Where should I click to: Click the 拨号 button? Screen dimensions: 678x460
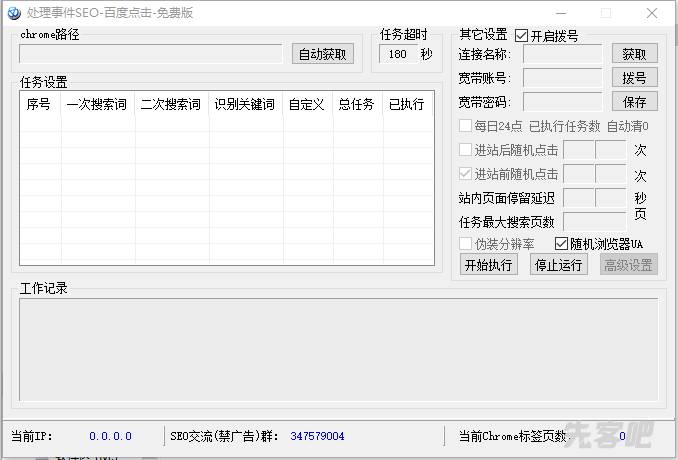point(634,78)
